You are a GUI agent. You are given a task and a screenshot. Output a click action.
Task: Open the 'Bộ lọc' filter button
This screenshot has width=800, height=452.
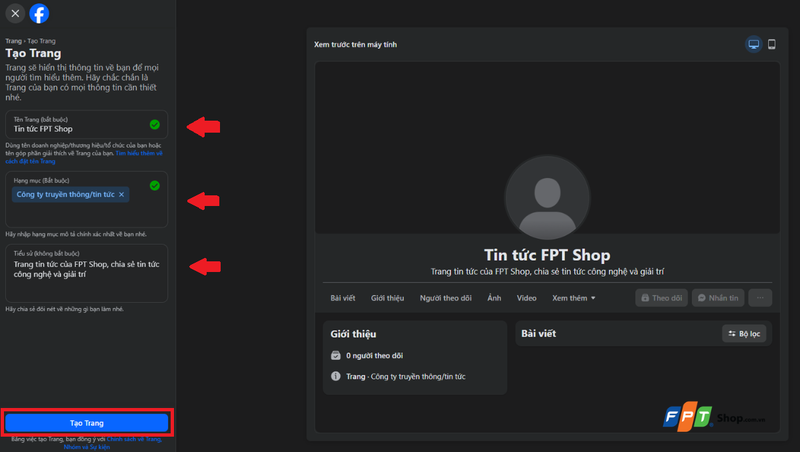(x=744, y=334)
